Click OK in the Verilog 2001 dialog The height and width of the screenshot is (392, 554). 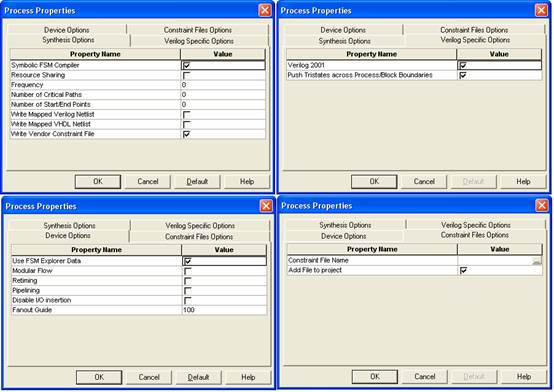tap(374, 182)
